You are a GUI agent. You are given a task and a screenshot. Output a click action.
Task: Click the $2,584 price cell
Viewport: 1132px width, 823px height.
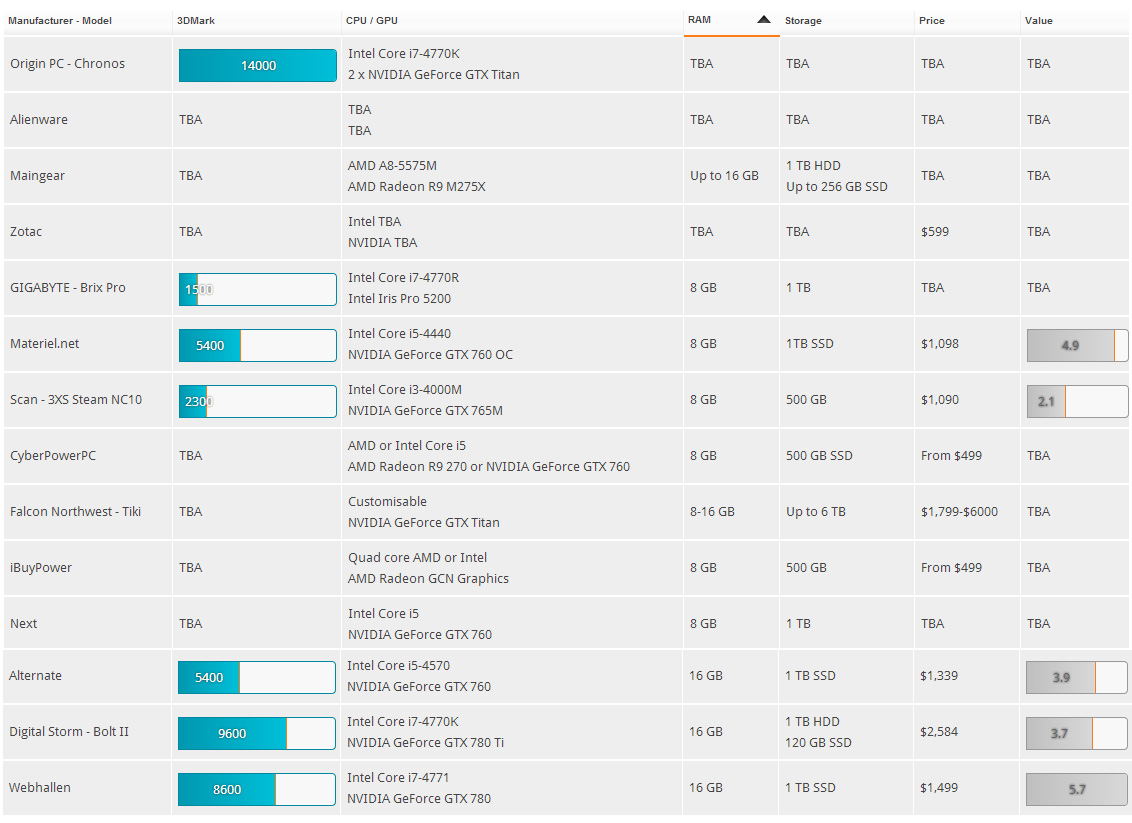[939, 732]
